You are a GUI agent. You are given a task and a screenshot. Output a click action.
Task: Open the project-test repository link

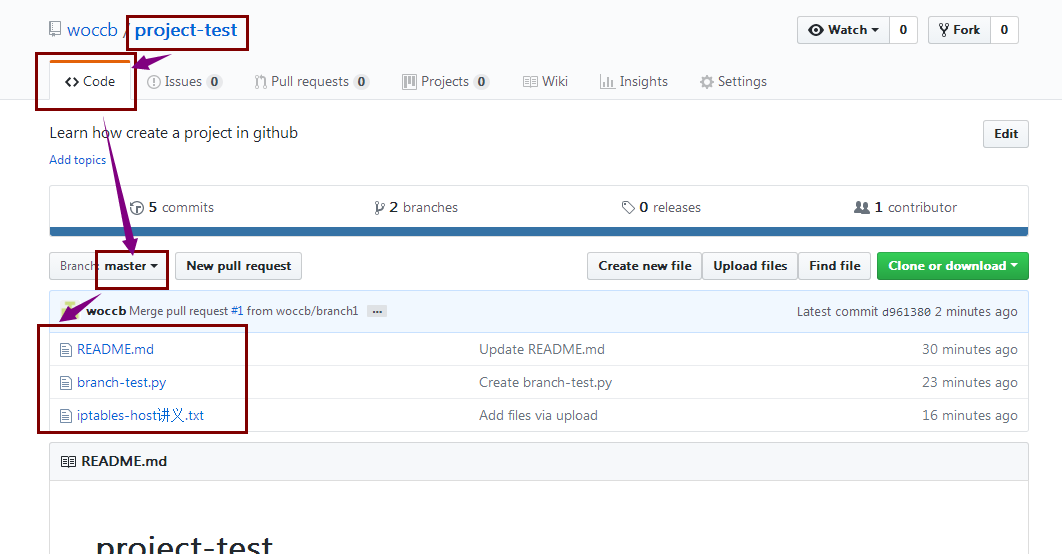186,30
